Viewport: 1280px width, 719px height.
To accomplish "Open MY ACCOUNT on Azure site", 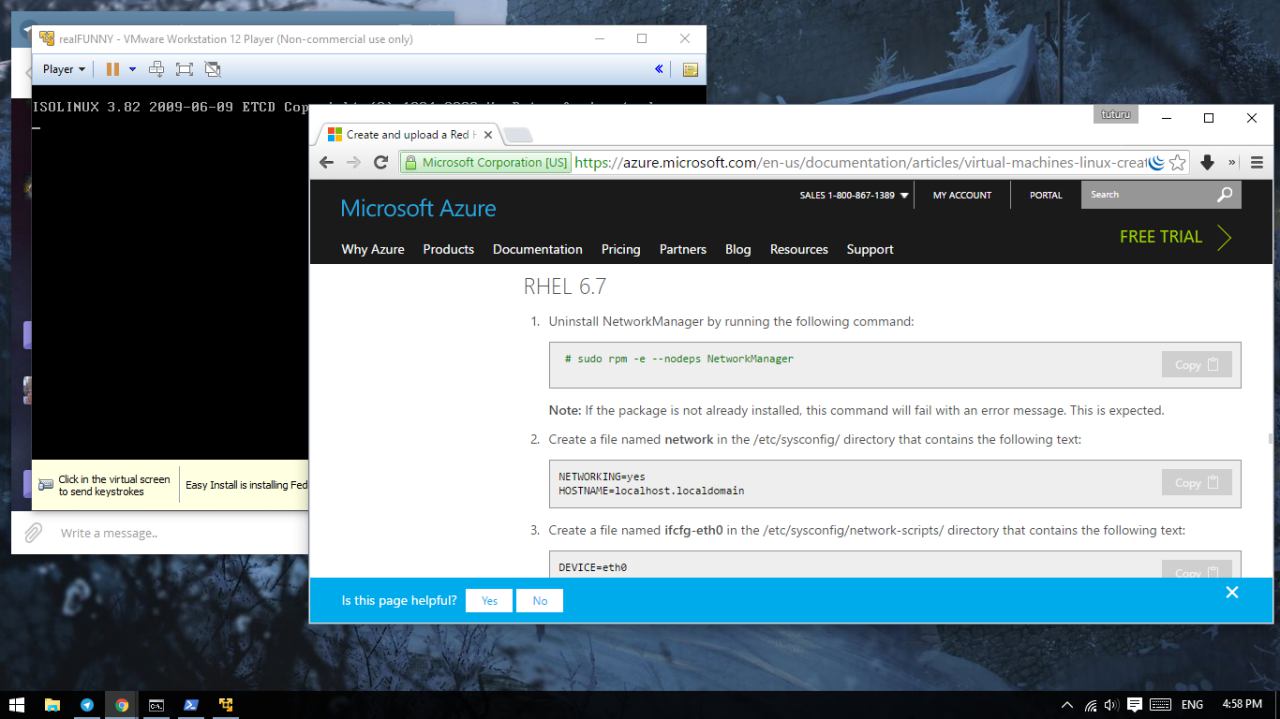I will click(x=962, y=195).
